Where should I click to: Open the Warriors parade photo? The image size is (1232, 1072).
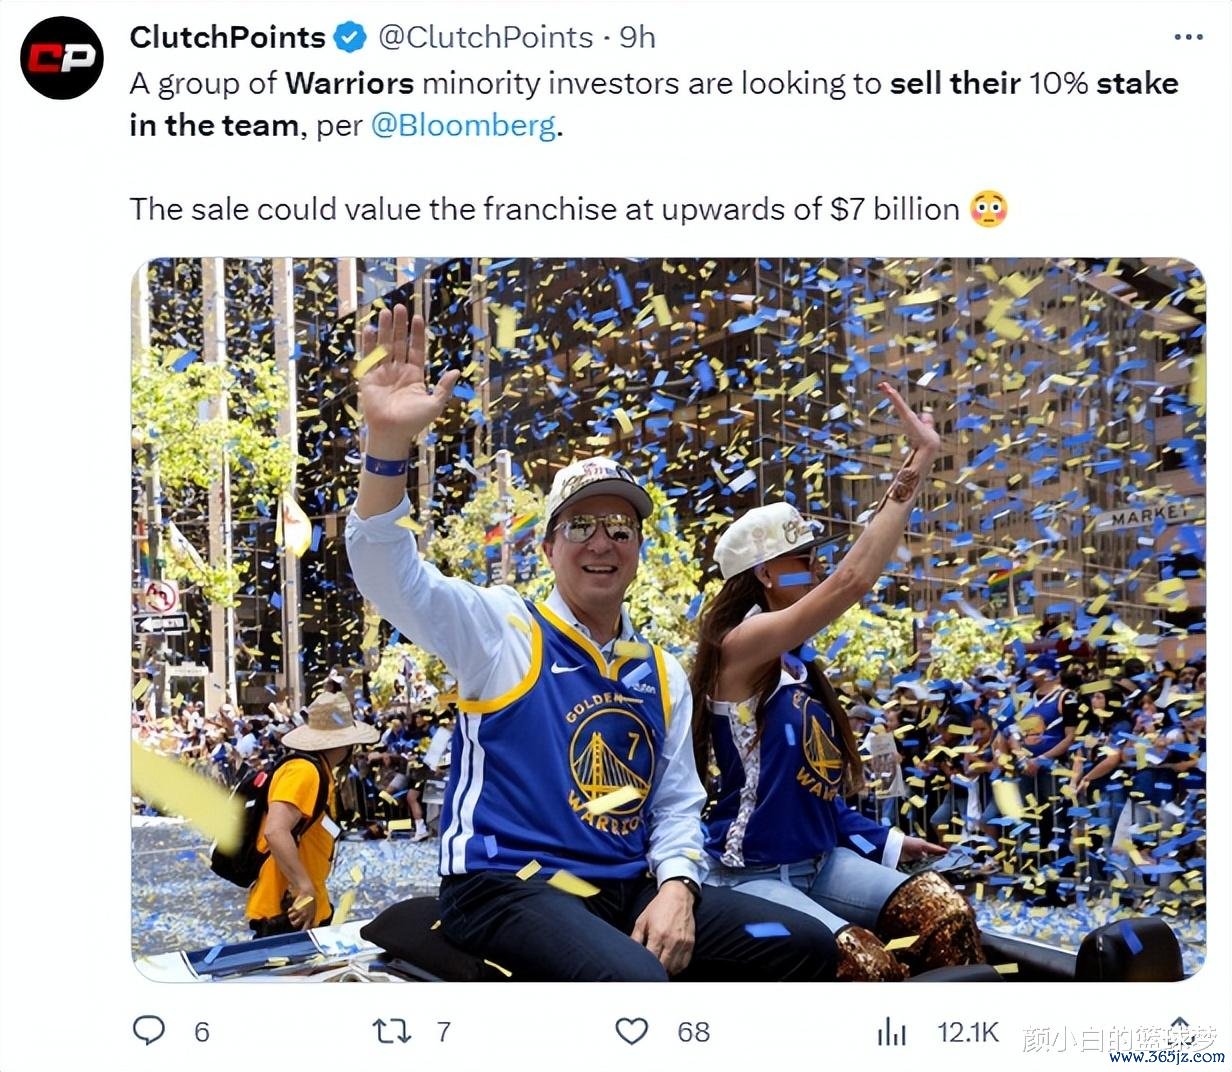tap(667, 619)
